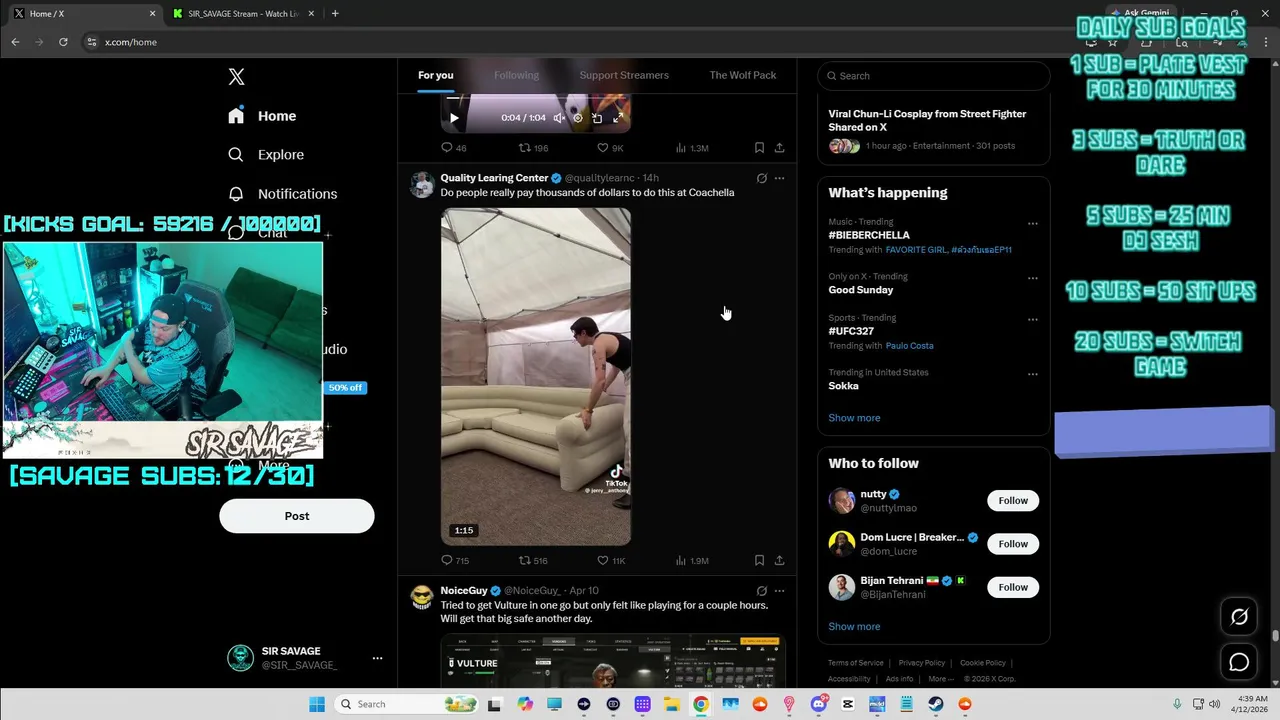The width and height of the screenshot is (1280, 720).
Task: Share the top video post
Action: tap(779, 148)
